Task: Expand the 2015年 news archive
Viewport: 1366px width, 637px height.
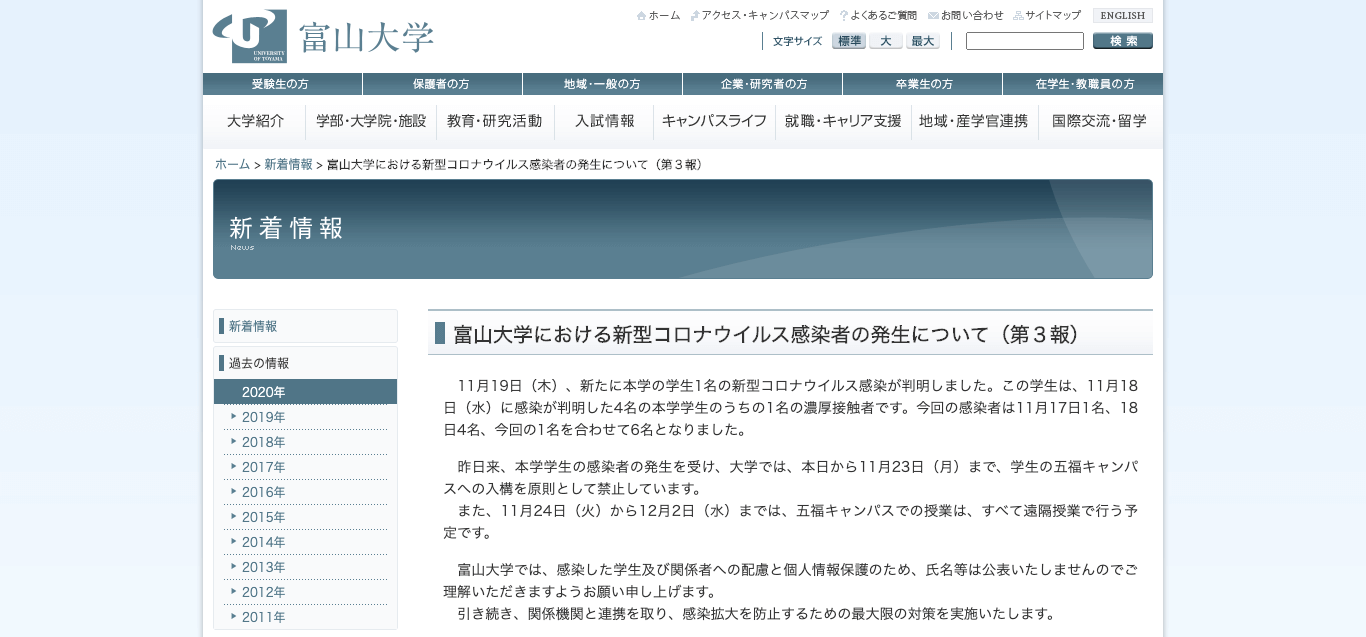Action: pos(264,517)
